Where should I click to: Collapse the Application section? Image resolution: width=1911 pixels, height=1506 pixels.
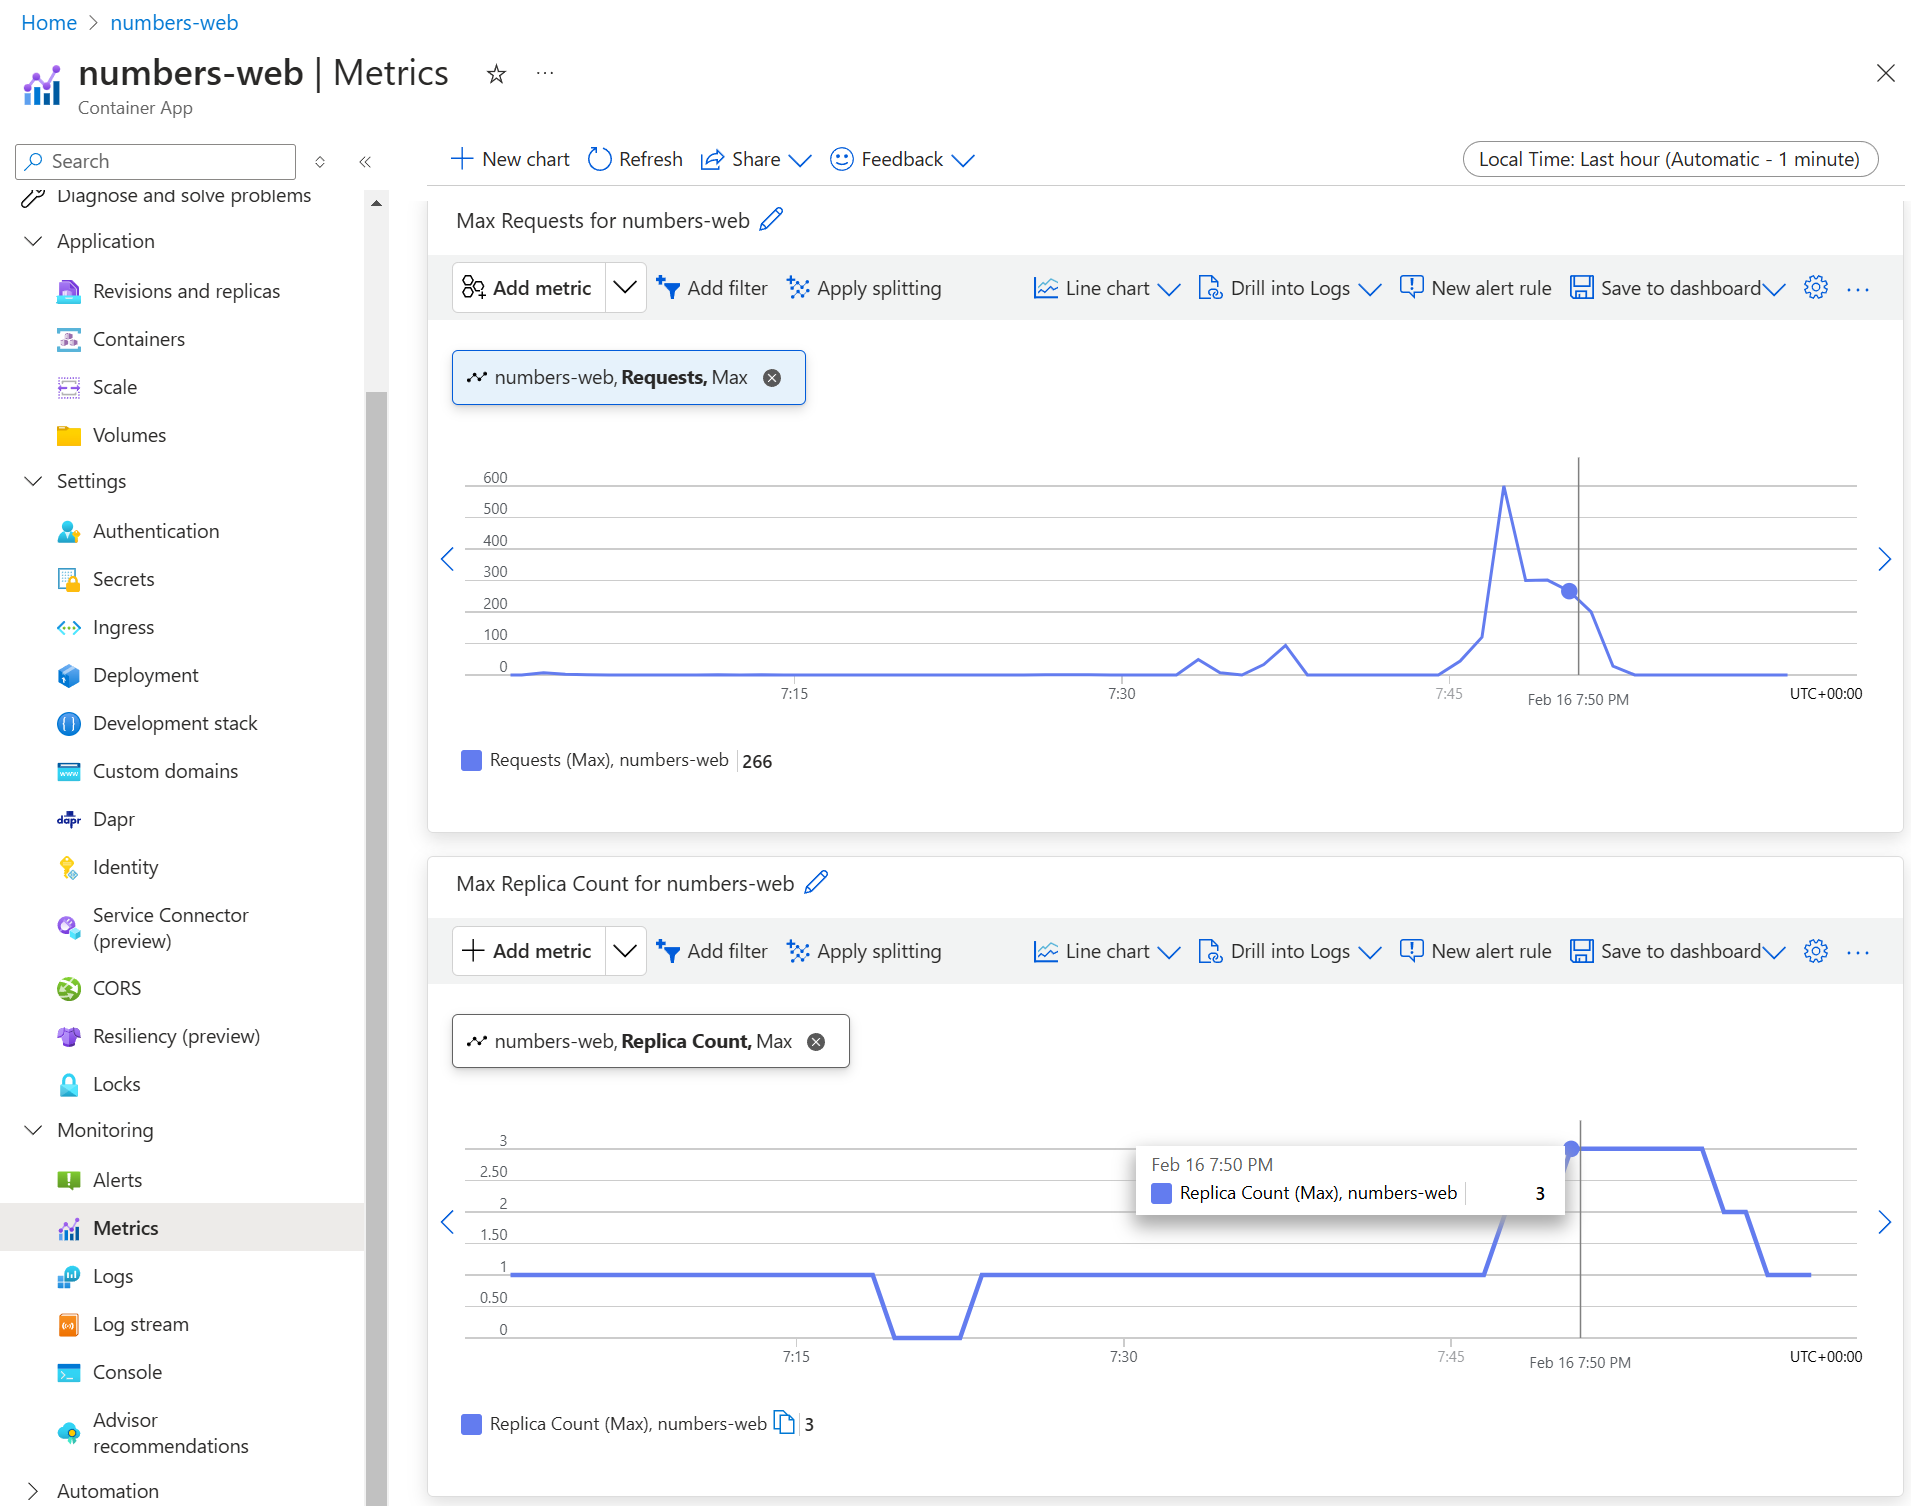[33, 241]
